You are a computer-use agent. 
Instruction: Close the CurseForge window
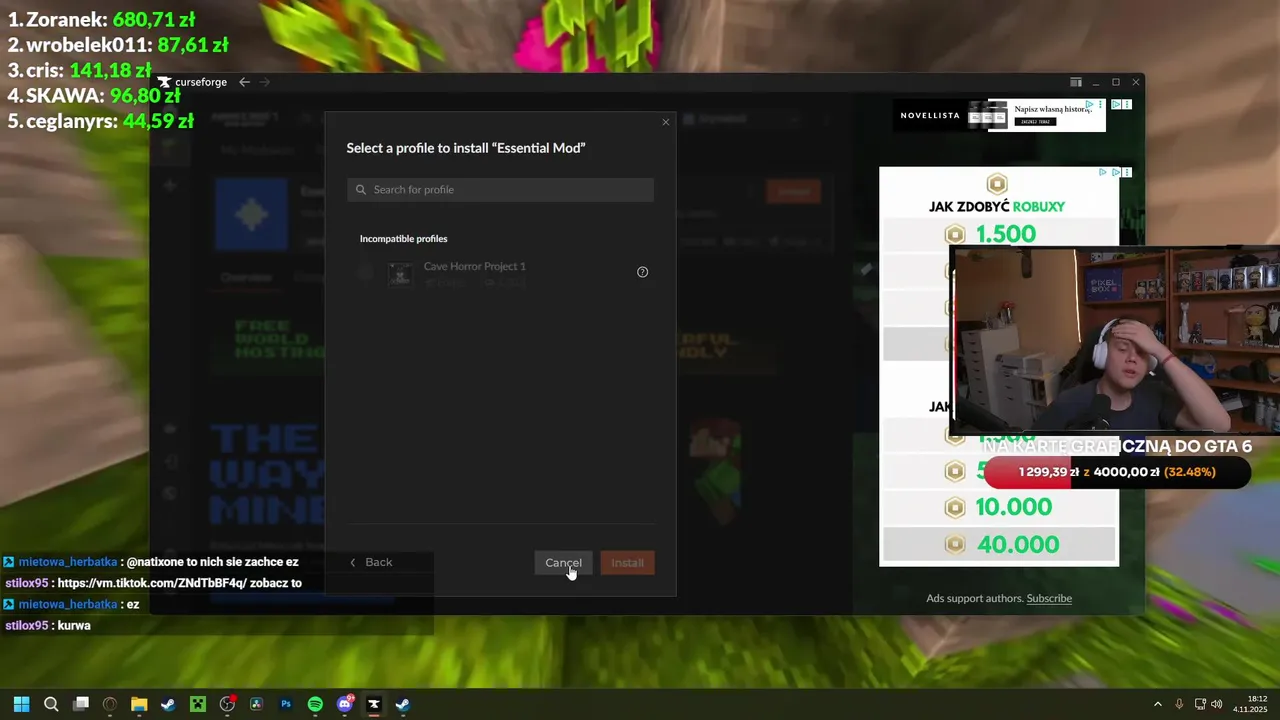click(x=1136, y=82)
